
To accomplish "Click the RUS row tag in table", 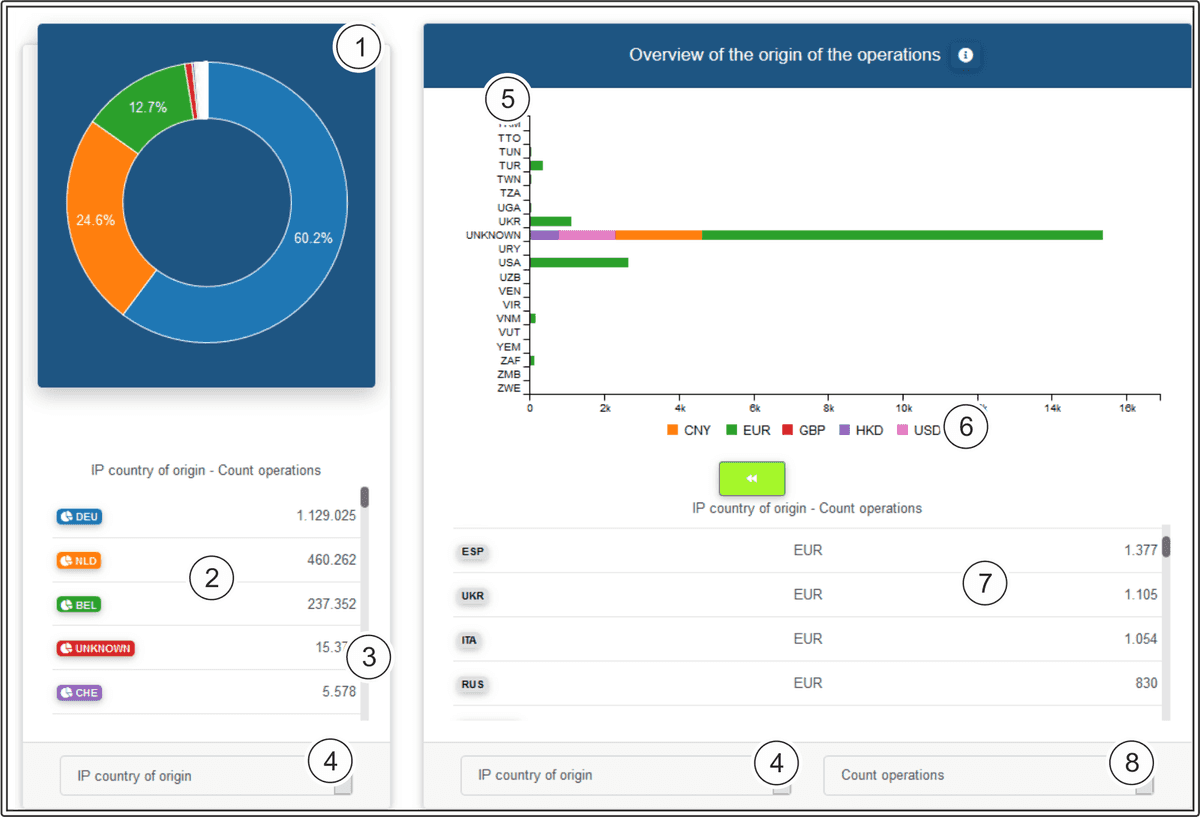I will (472, 685).
